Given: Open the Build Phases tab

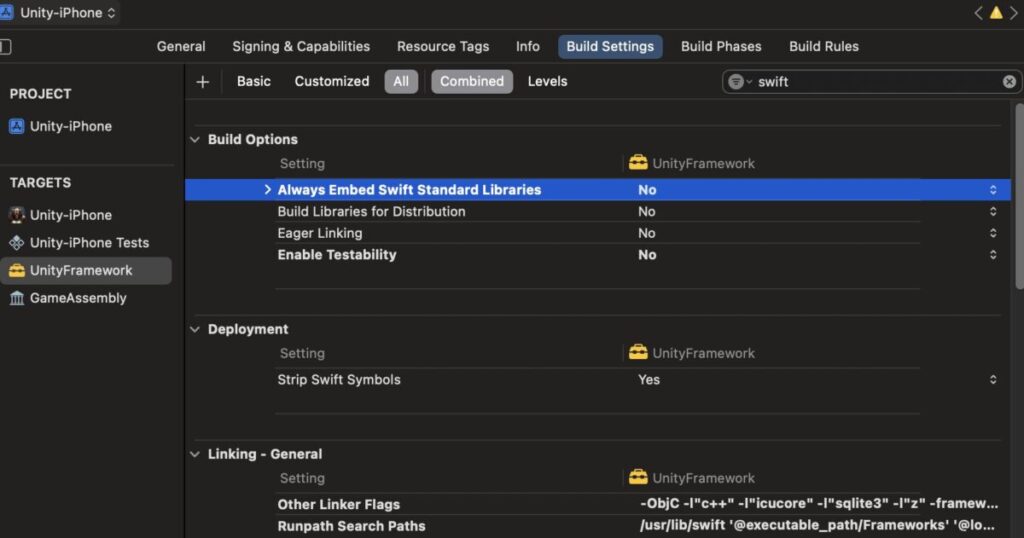Looking at the screenshot, I should [721, 46].
